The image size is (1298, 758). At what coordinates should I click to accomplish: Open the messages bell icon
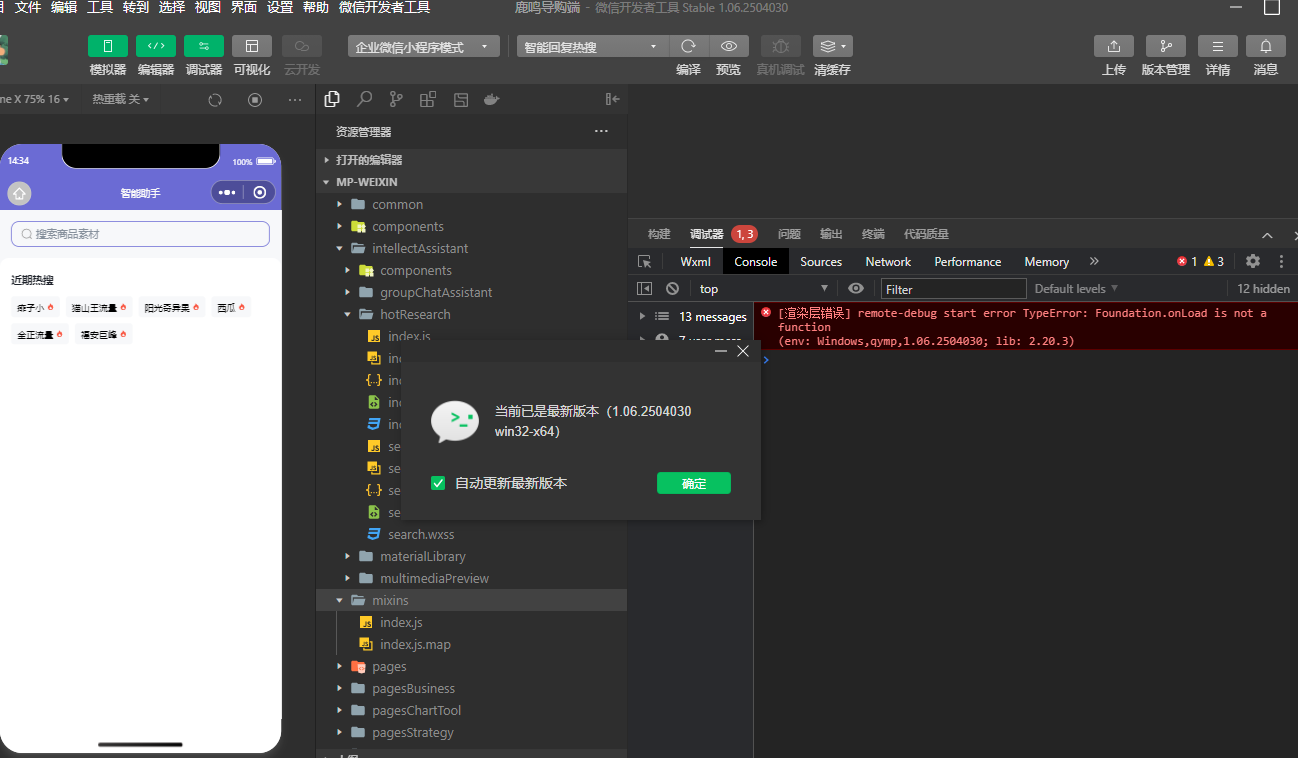[1266, 46]
